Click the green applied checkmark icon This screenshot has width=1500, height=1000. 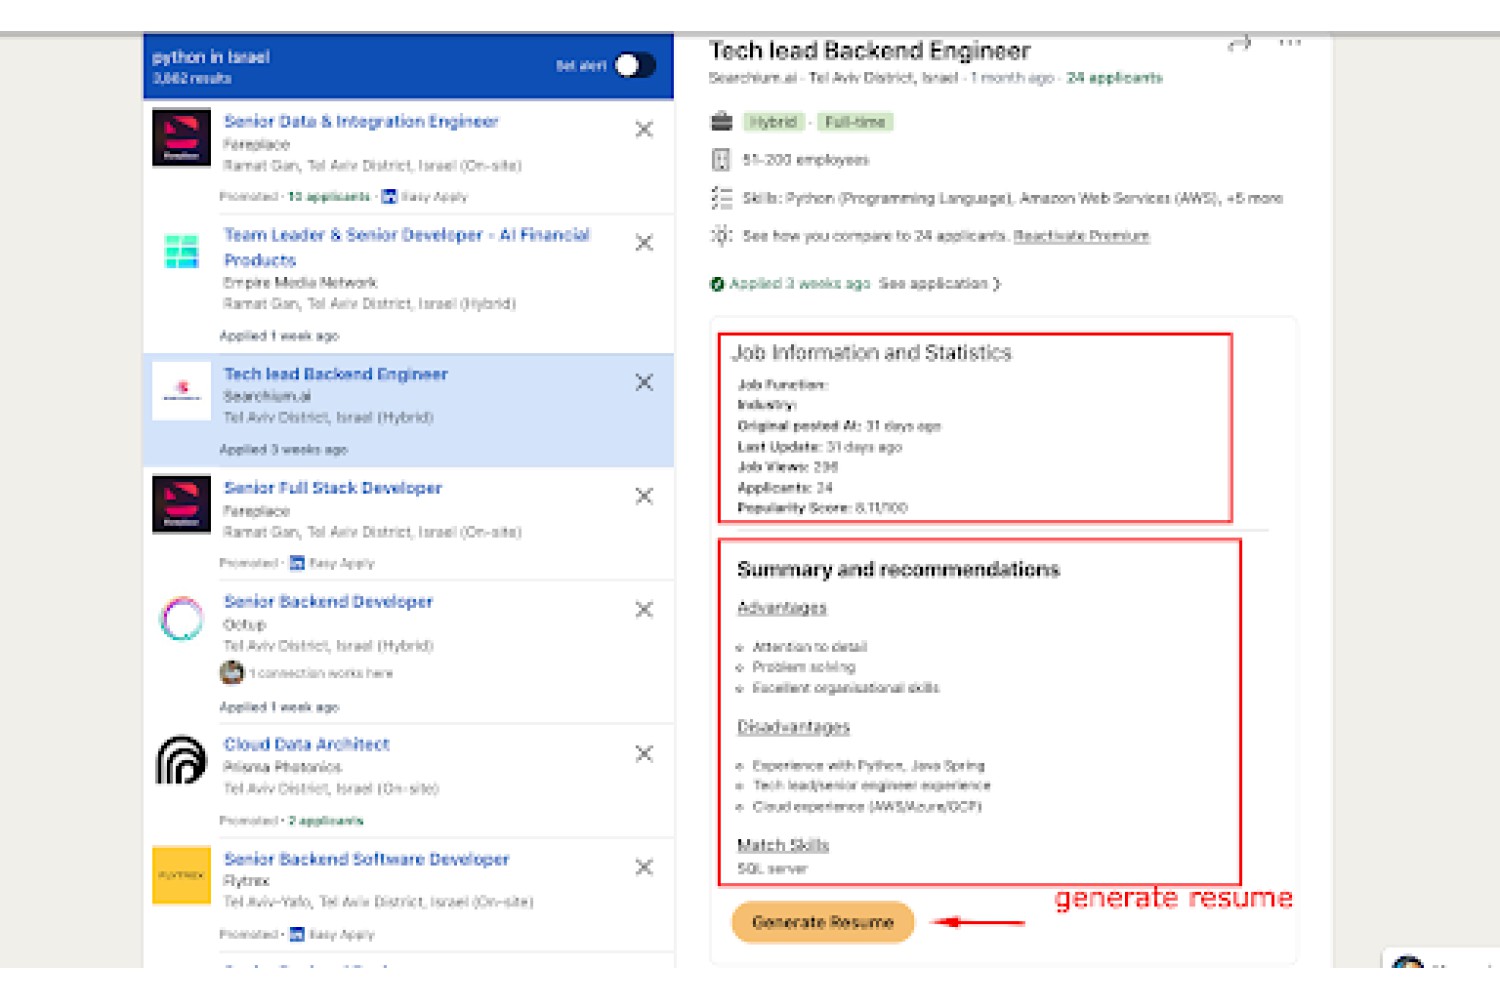[717, 284]
